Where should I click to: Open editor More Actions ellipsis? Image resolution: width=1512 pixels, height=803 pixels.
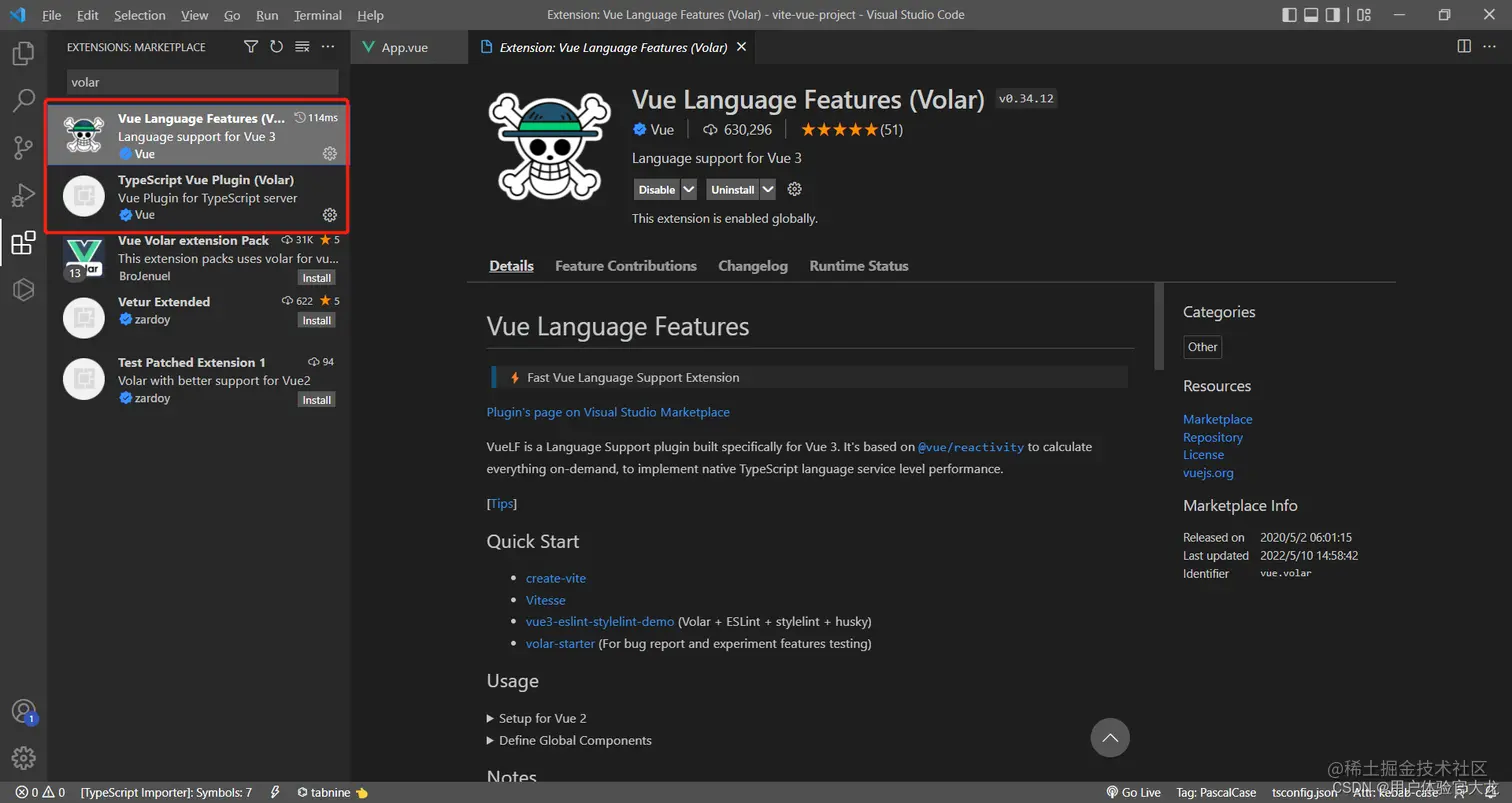[1490, 47]
